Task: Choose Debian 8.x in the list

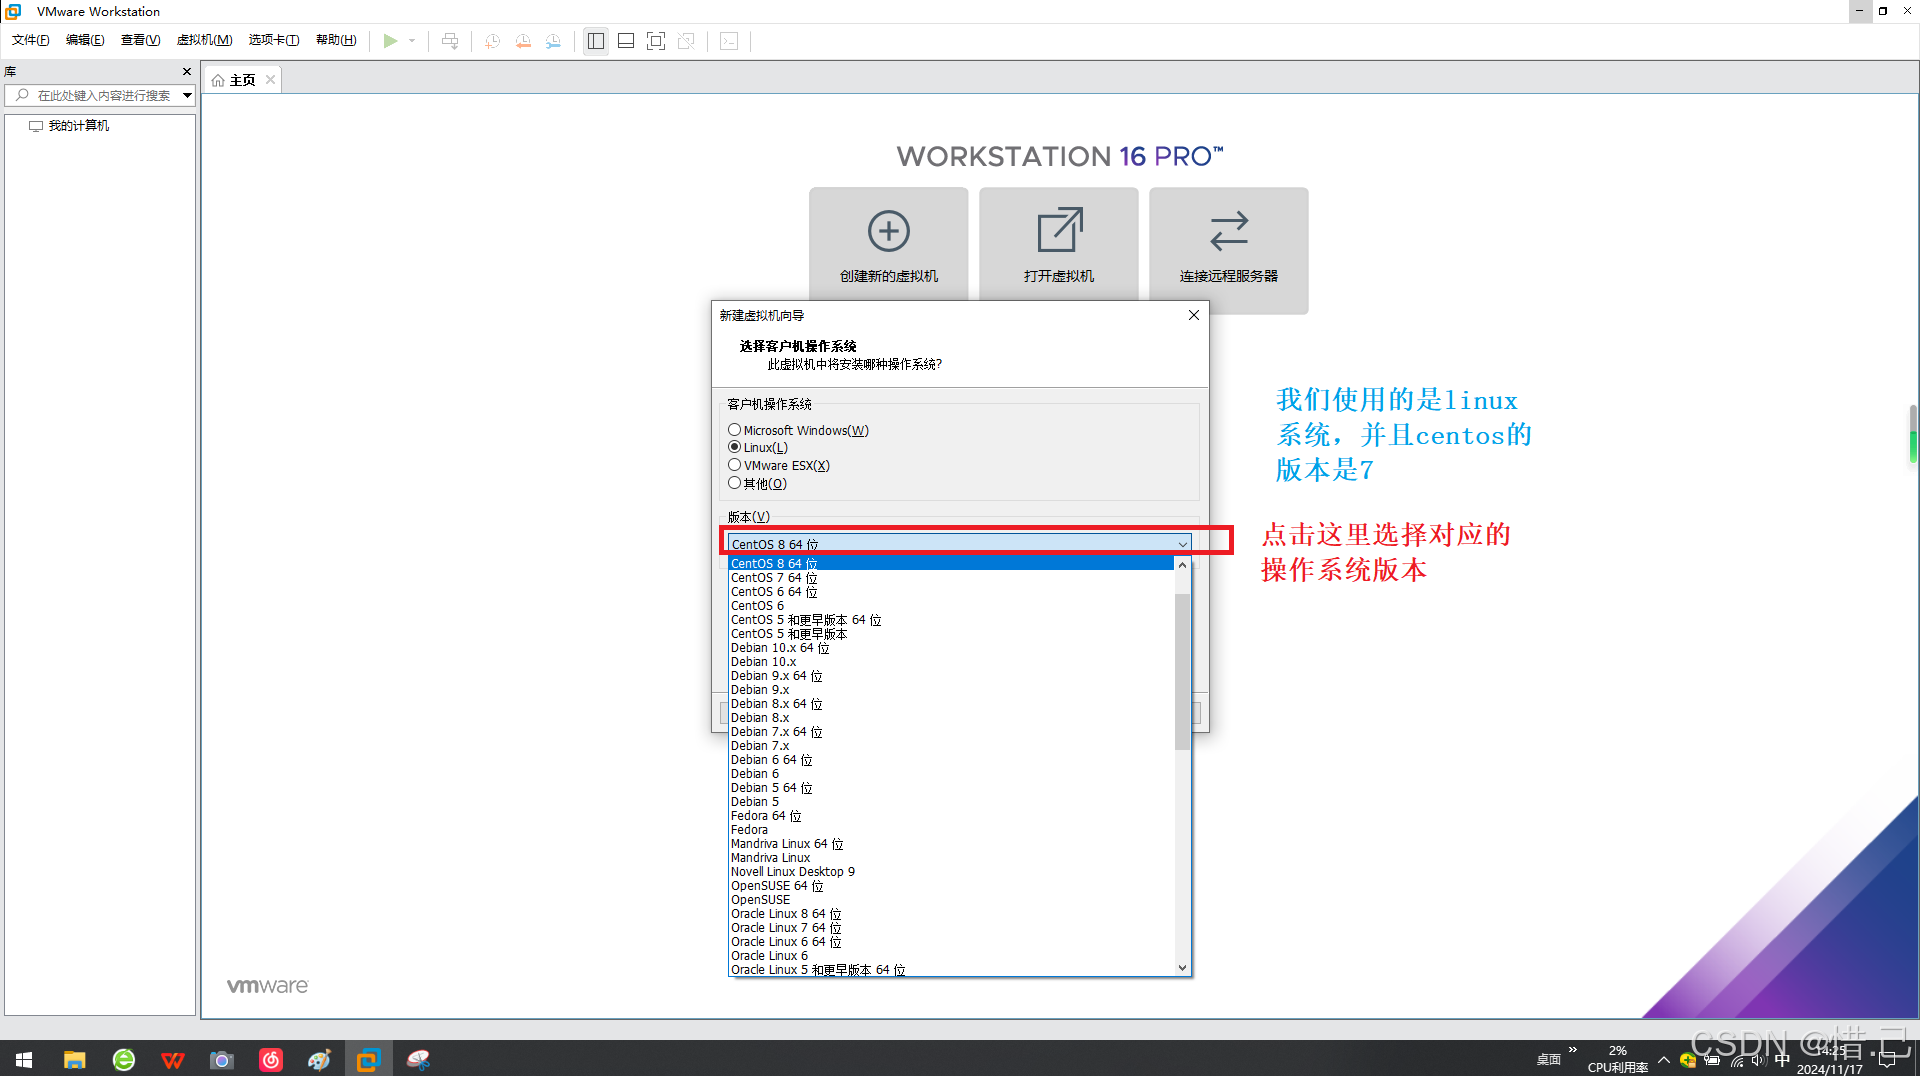Action: [x=951, y=718]
